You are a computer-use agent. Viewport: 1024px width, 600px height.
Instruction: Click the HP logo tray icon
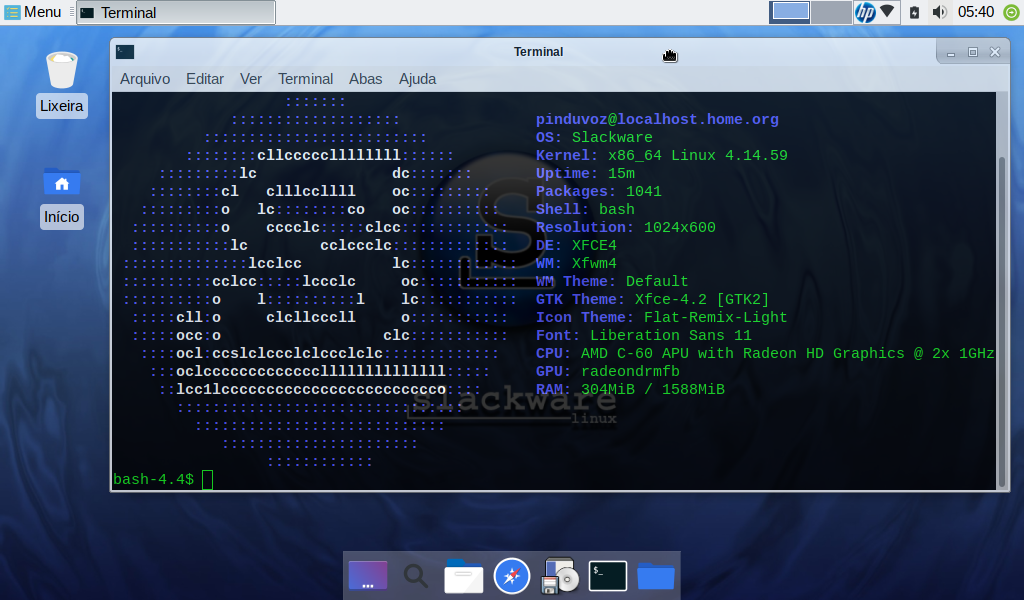tap(865, 12)
